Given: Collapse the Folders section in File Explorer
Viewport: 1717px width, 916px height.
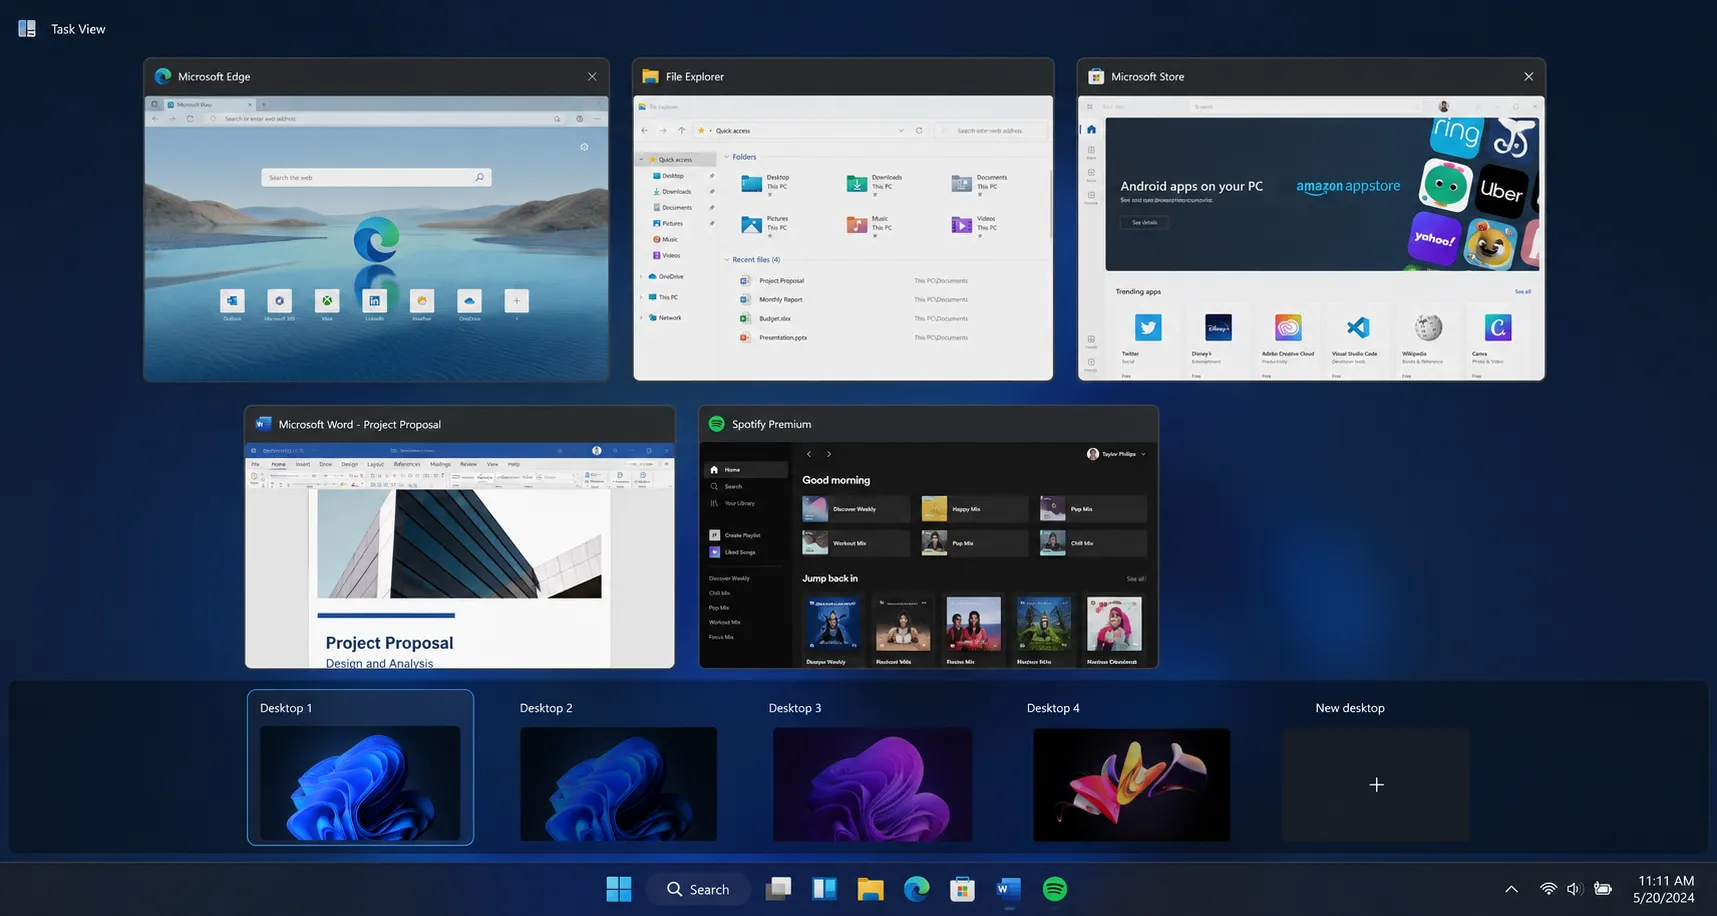Looking at the screenshot, I should click(x=727, y=157).
